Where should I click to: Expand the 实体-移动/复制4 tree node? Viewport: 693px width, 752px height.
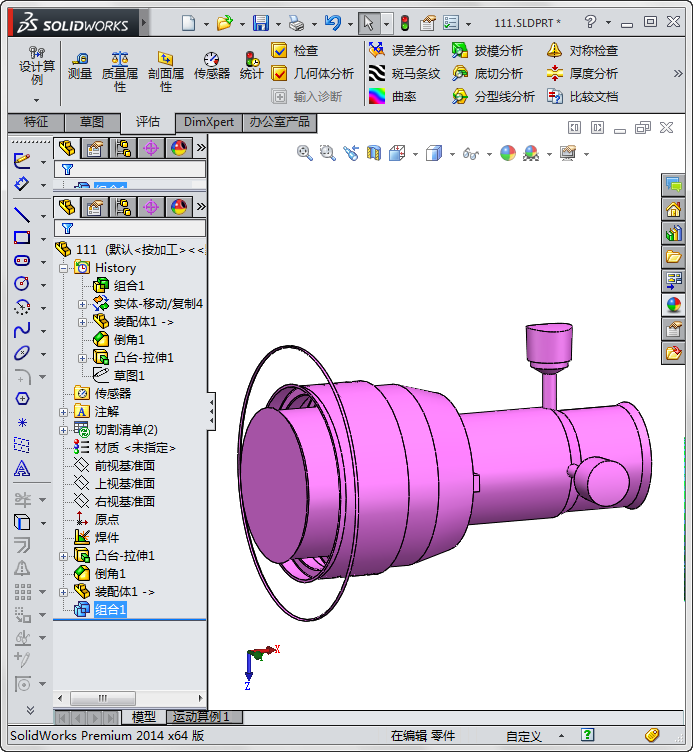(x=83, y=304)
